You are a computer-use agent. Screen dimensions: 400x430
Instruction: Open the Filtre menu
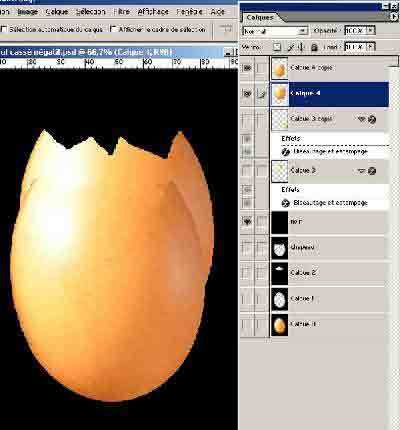[121, 12]
